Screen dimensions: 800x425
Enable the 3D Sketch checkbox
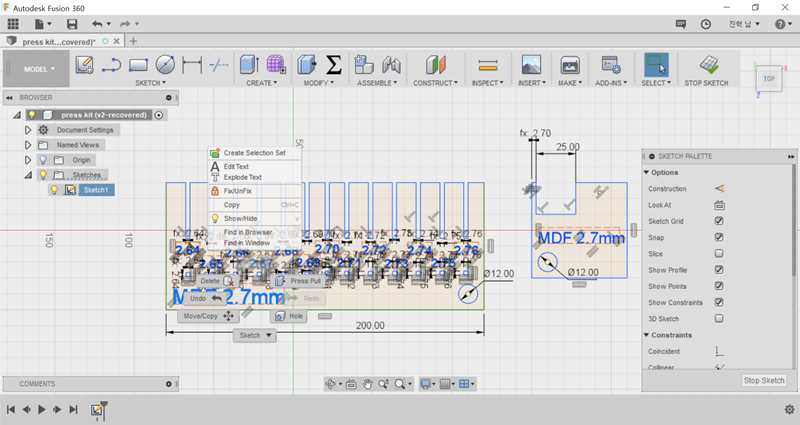pyautogui.click(x=719, y=318)
